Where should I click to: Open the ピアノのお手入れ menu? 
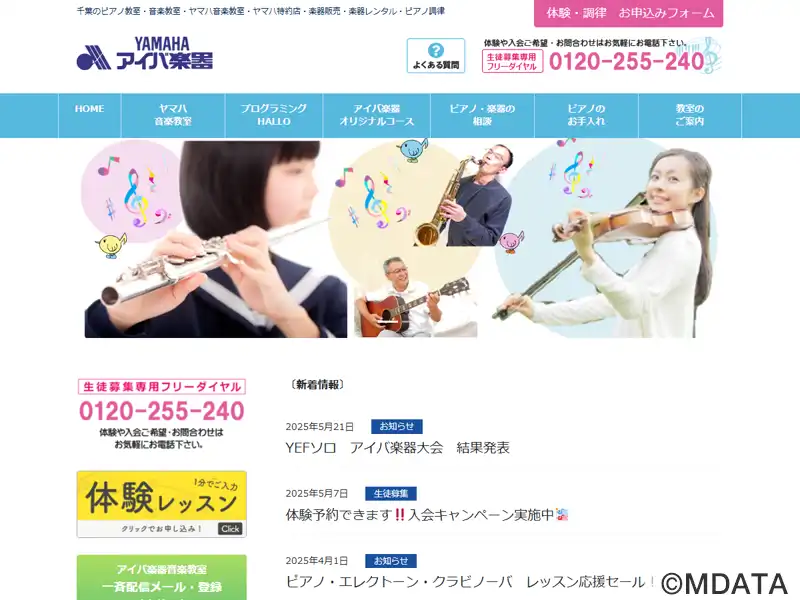586,115
